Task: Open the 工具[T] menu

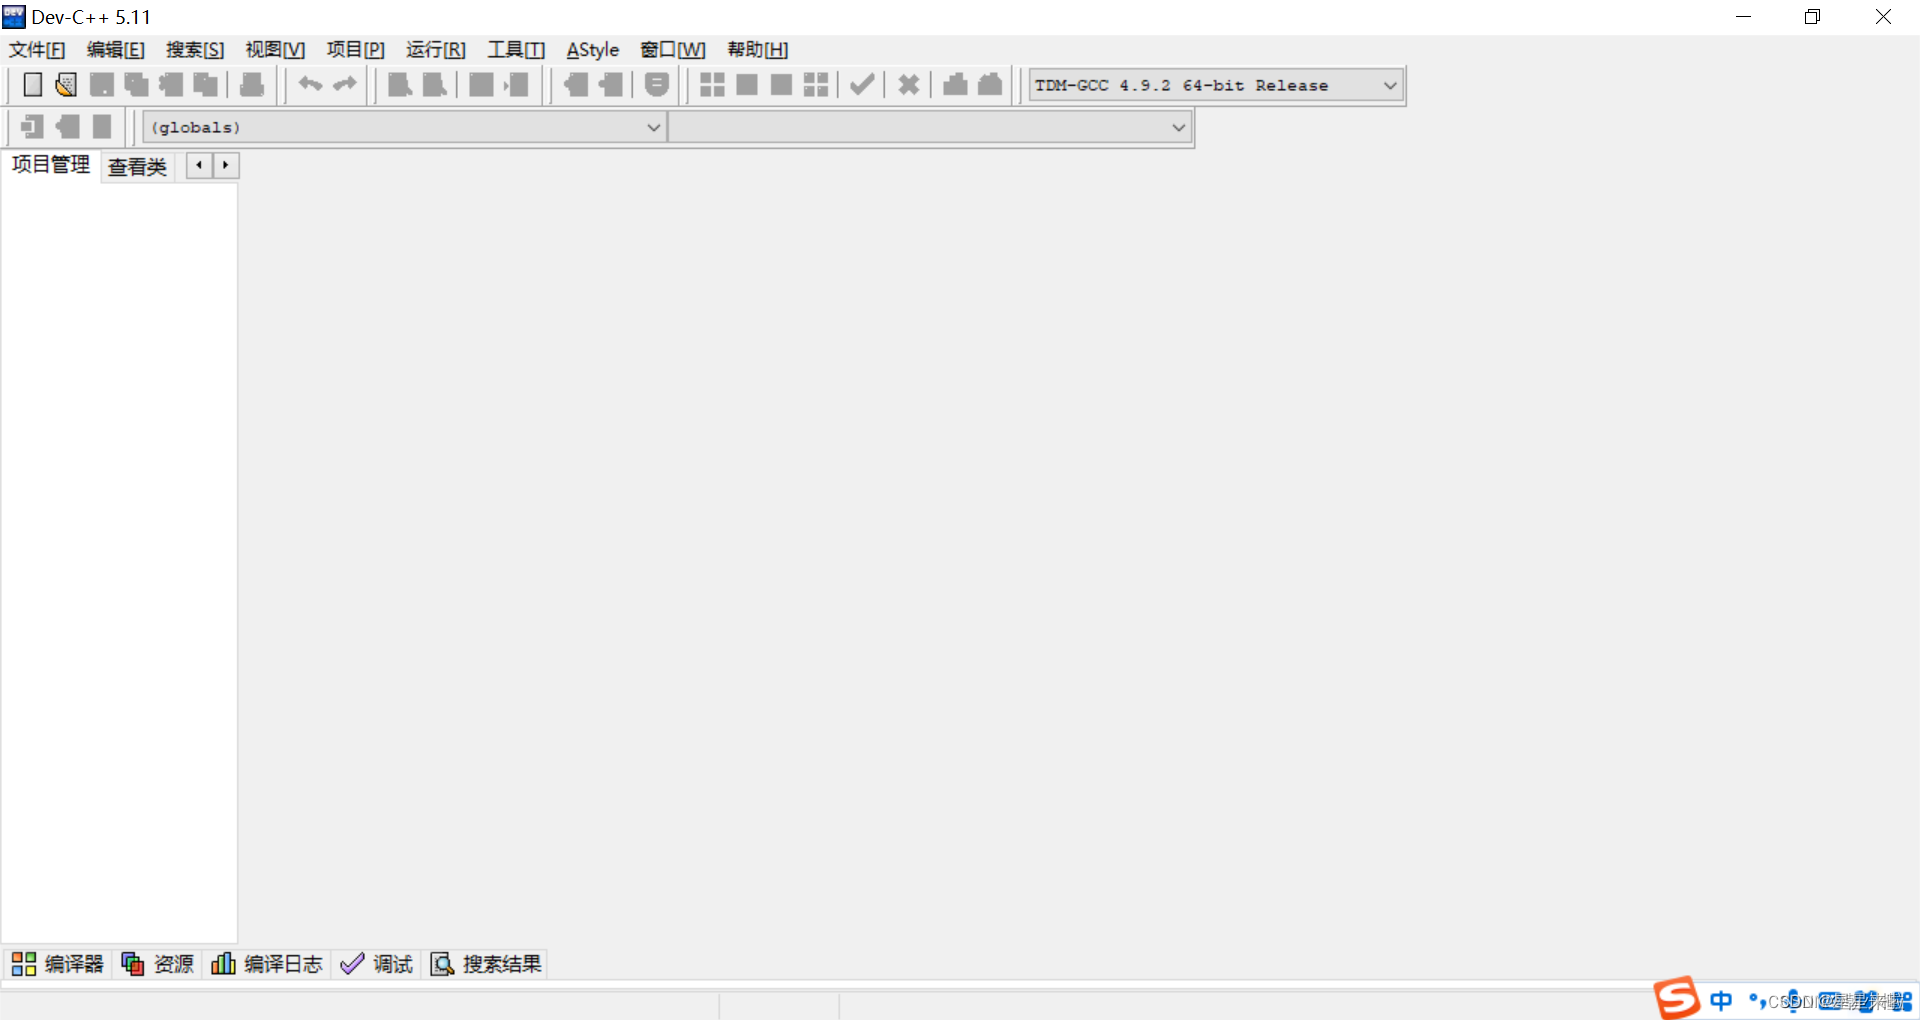Action: [x=516, y=50]
